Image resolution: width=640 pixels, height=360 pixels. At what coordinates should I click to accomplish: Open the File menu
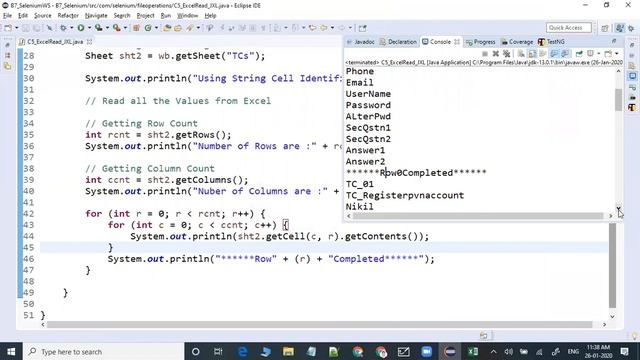[7, 16]
